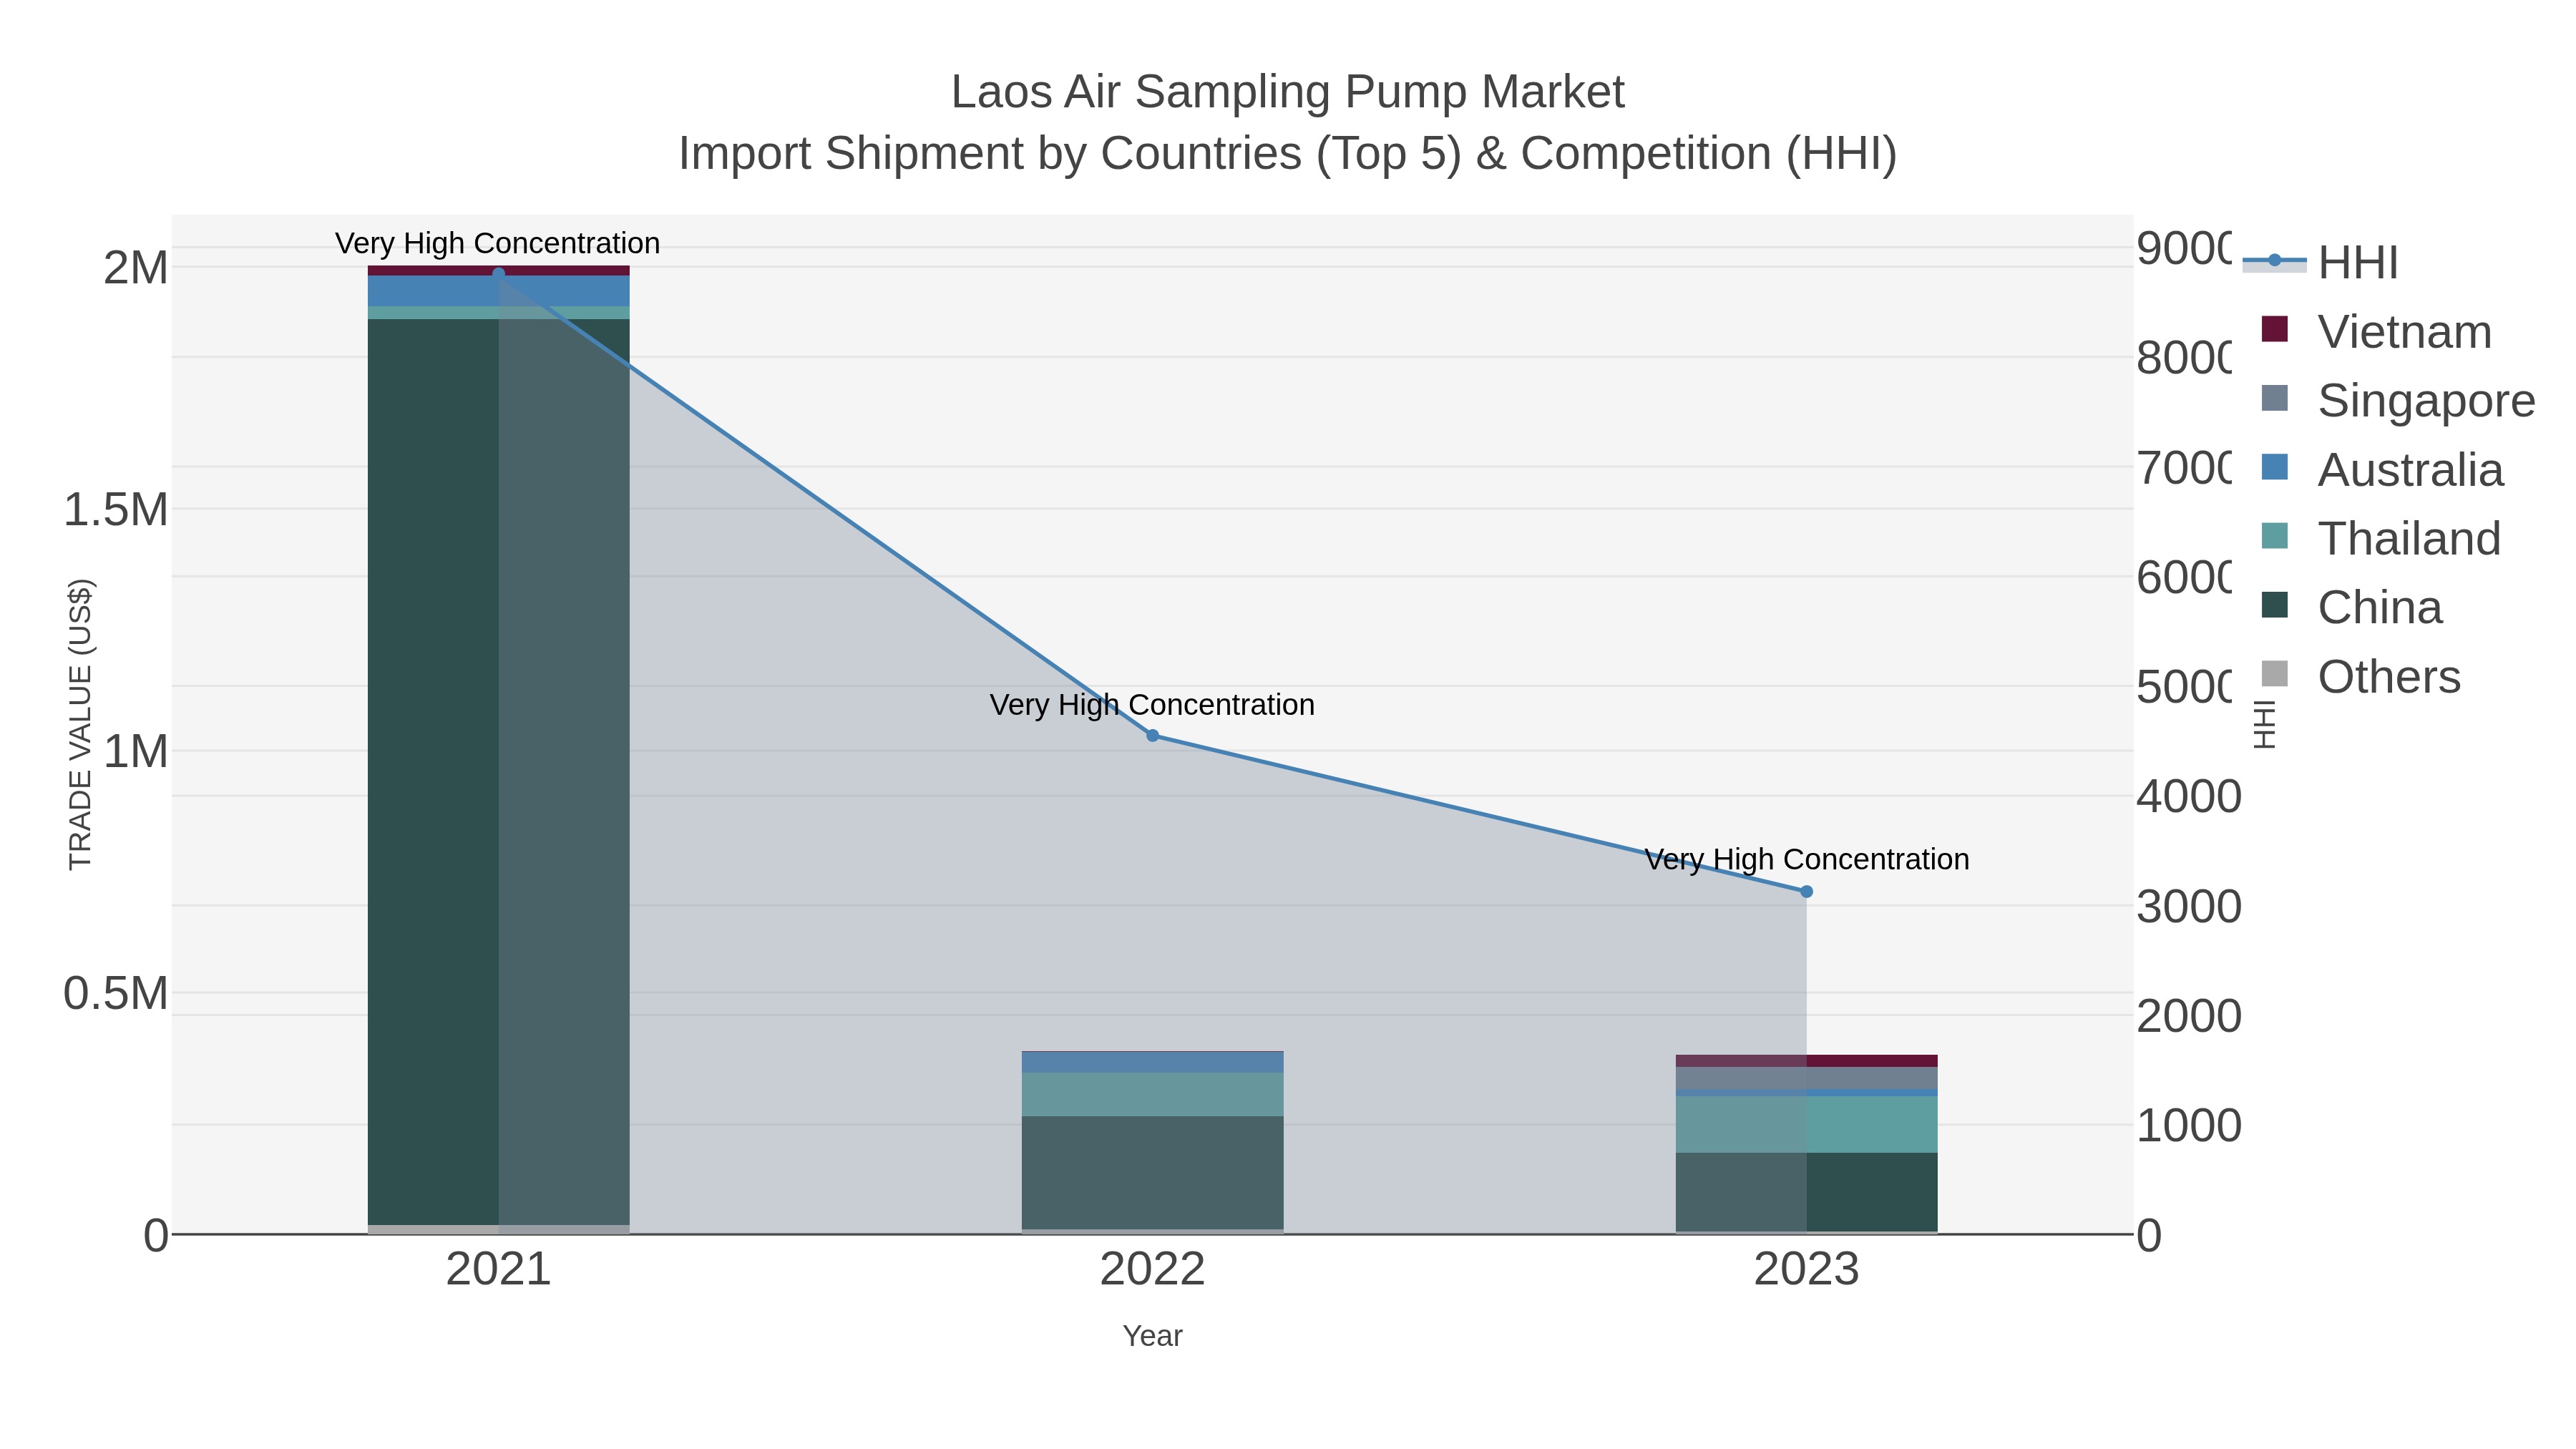Click the rotated 'HHI' right axis title
Screen dimensions: 2576x1449
tap(2265, 724)
